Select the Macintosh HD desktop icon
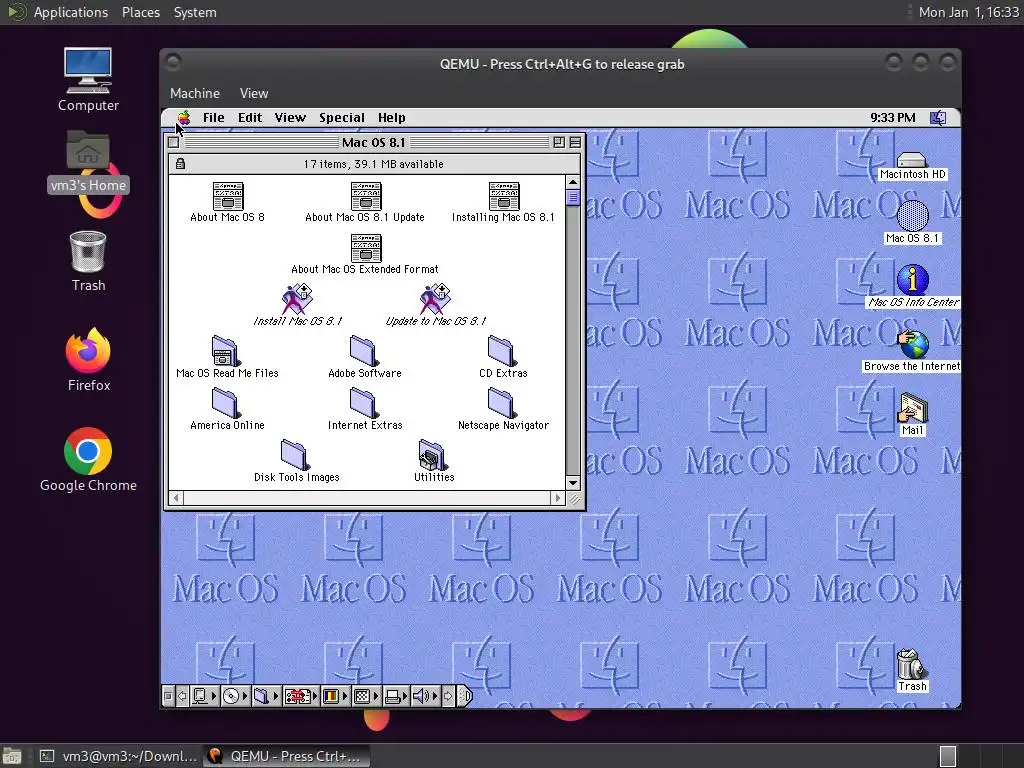This screenshot has height=768, width=1024. [x=912, y=166]
